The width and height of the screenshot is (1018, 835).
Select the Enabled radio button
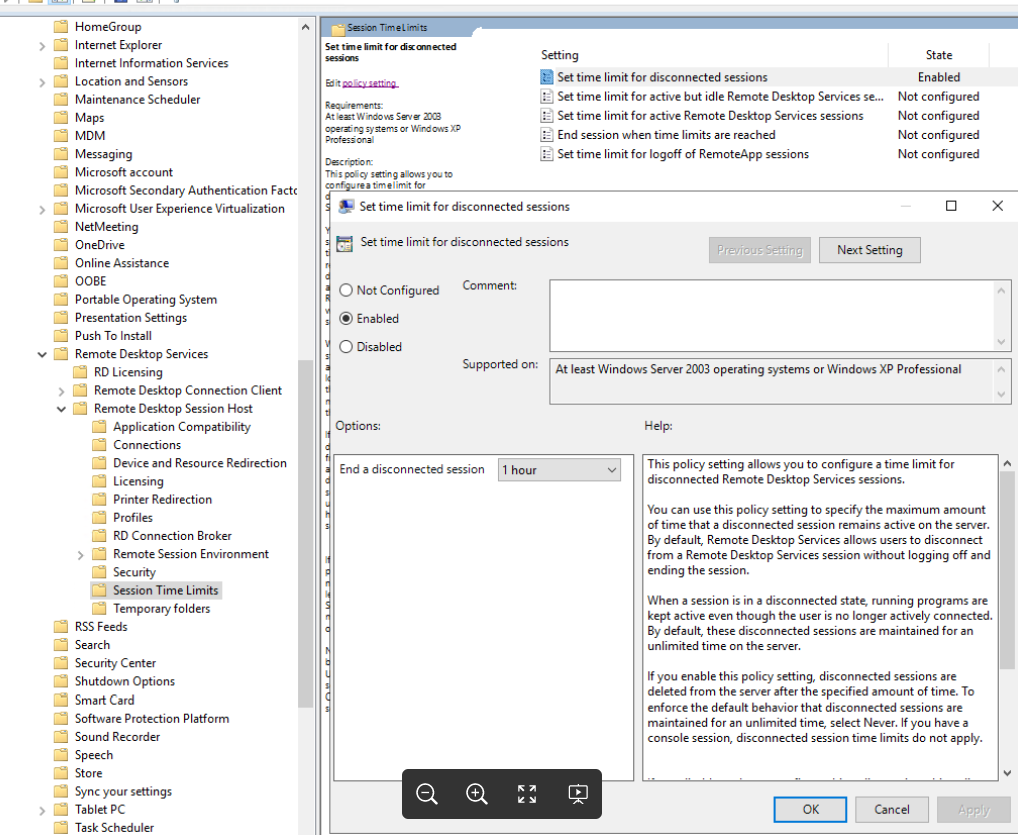pos(346,319)
